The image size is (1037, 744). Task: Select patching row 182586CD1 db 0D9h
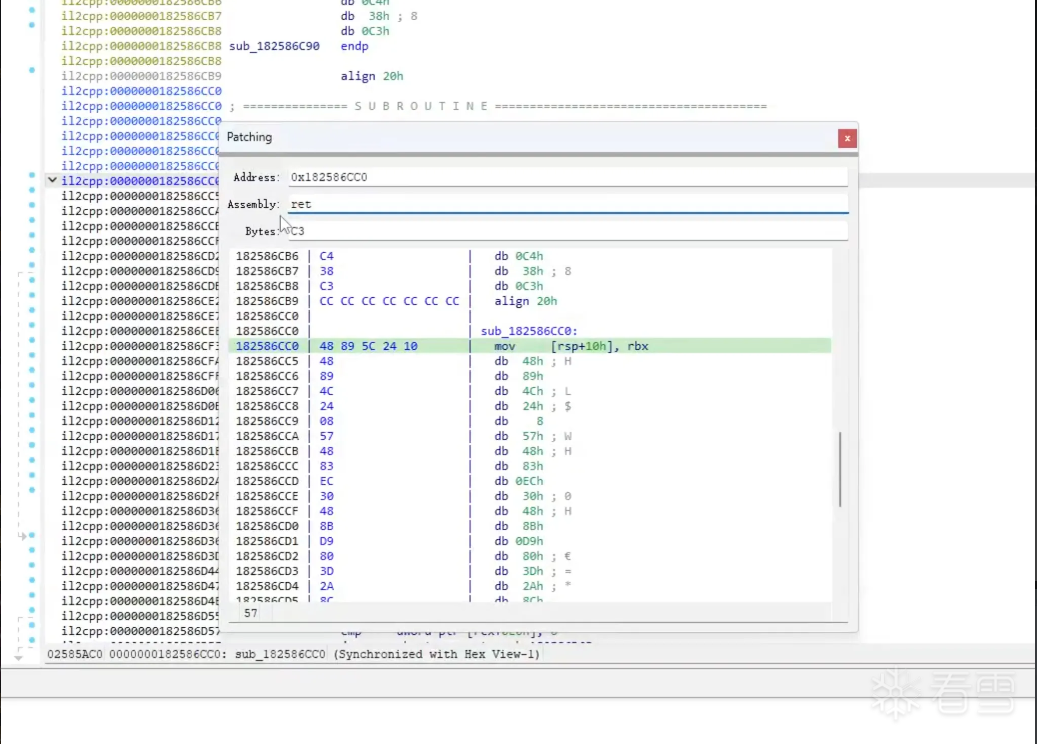[530, 541]
